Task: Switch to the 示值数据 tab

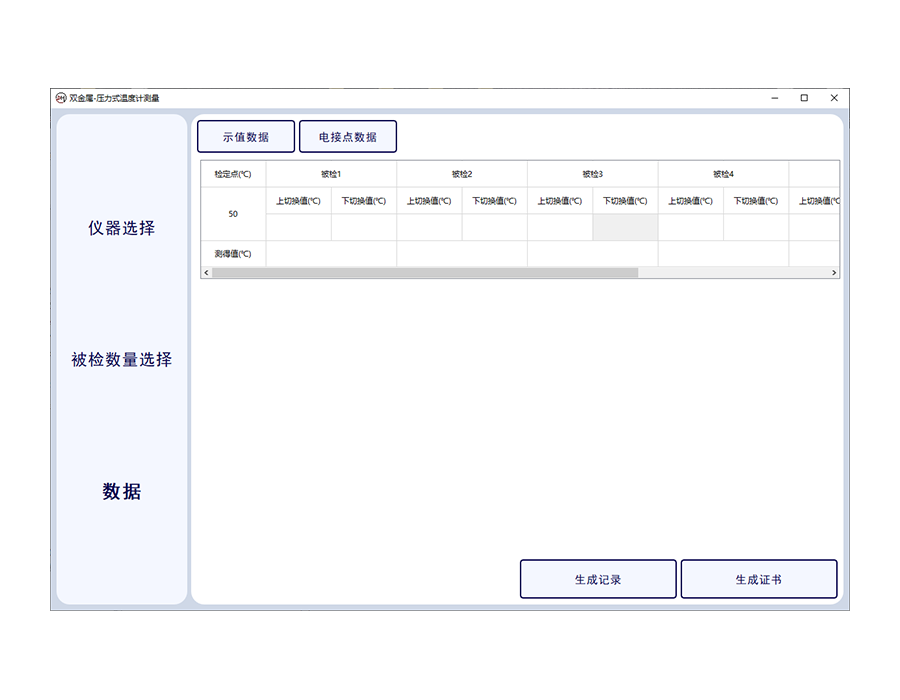Action: click(x=246, y=137)
